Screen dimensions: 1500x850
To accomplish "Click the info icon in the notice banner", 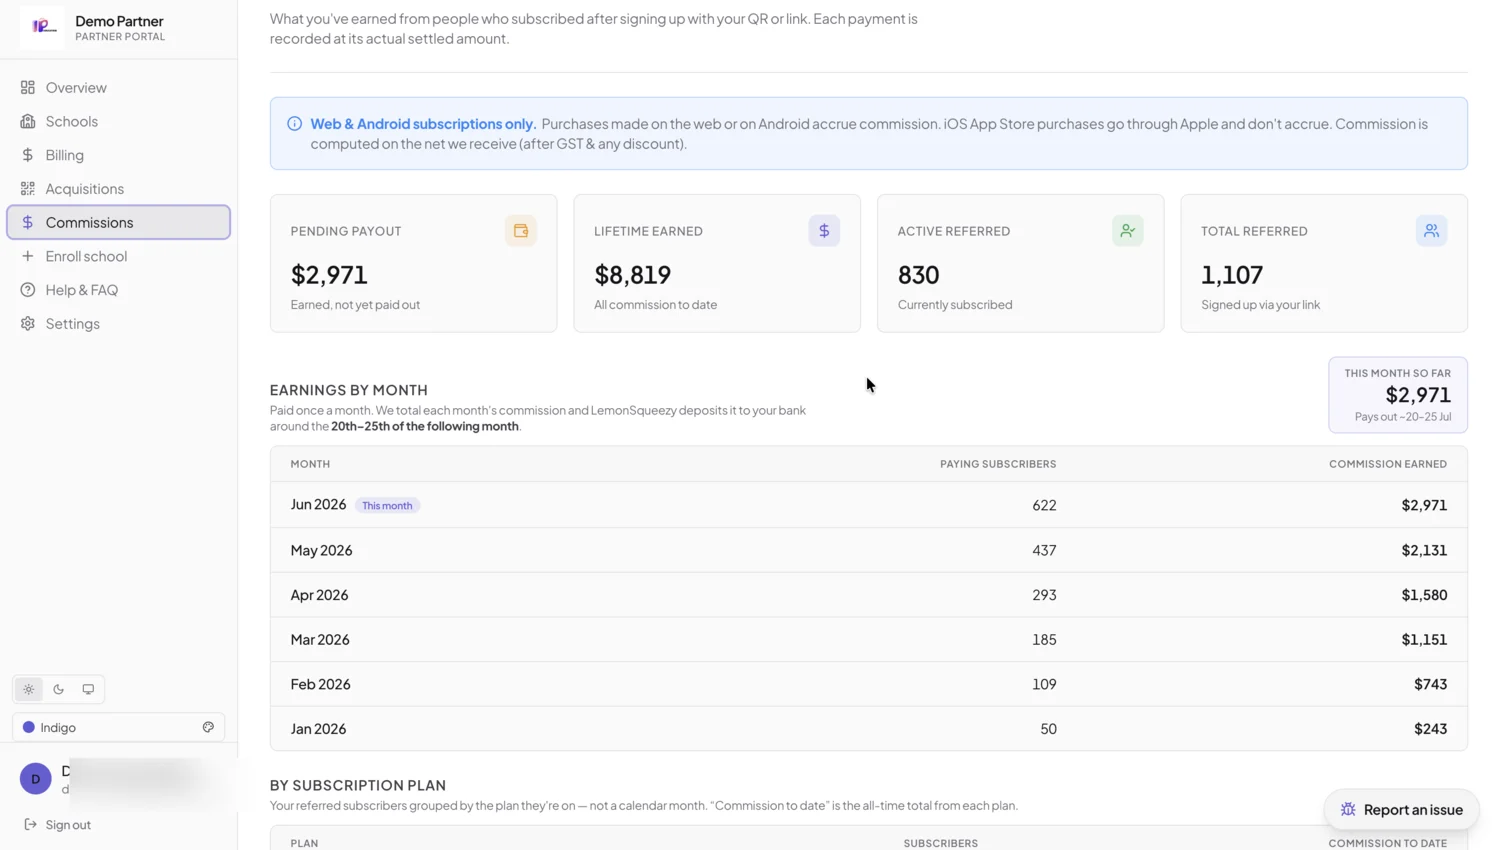I will 294,124.
